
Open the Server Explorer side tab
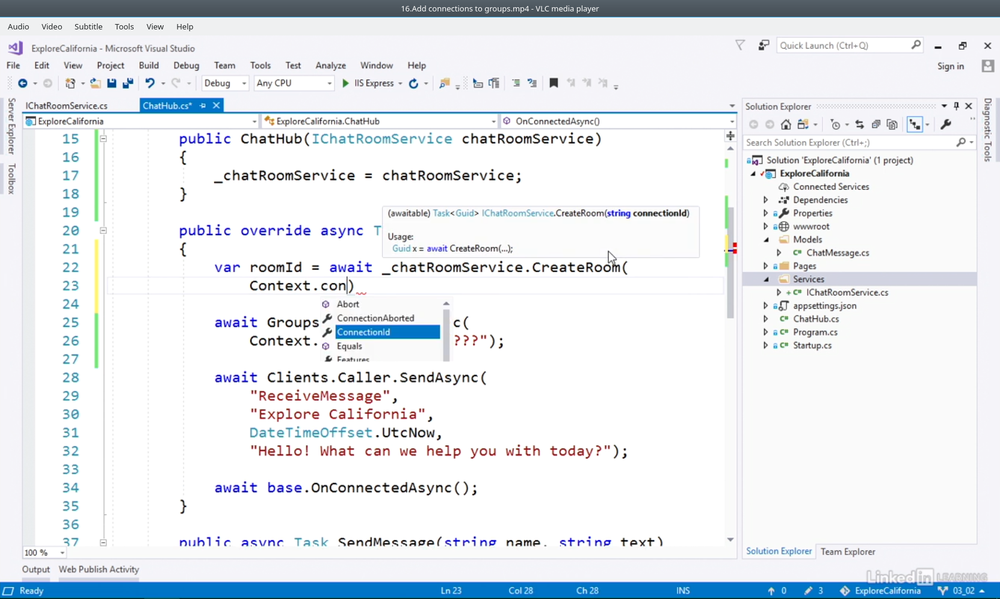pyautogui.click(x=11, y=126)
